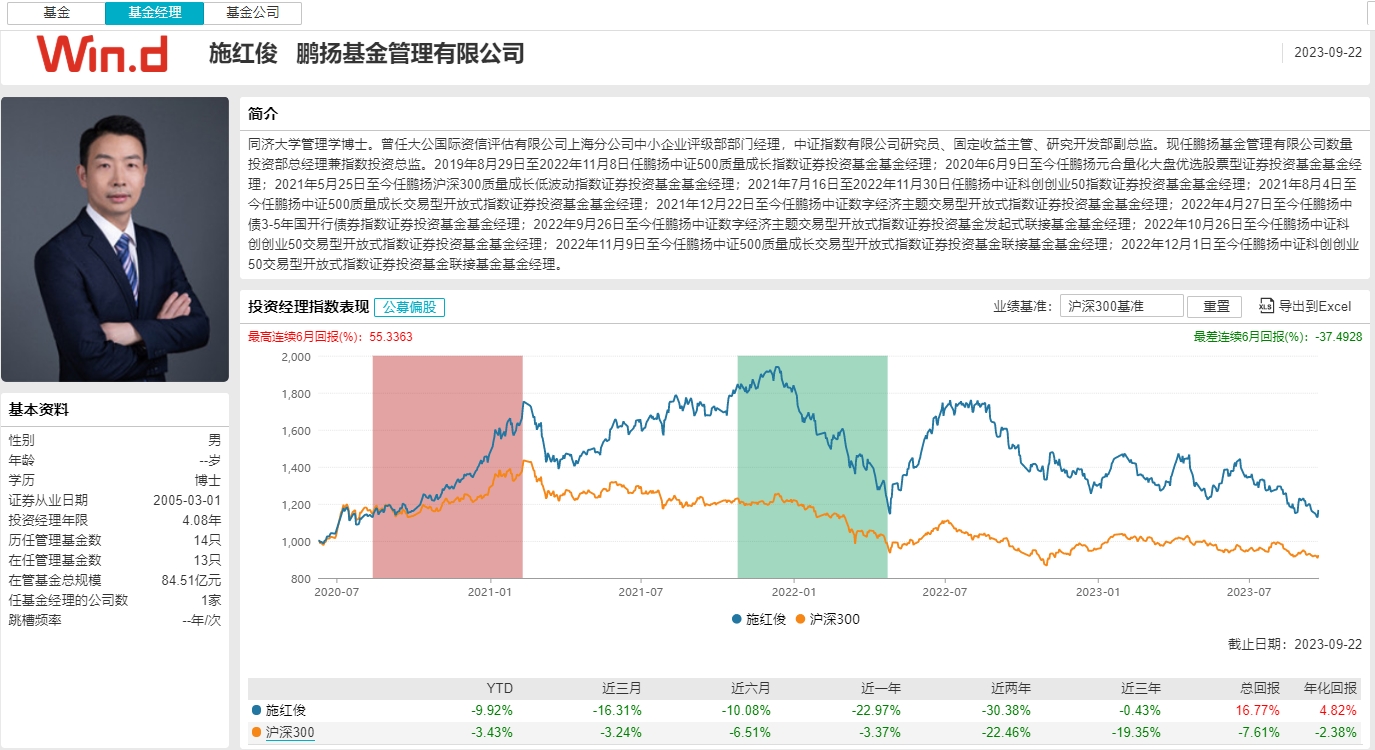
Task: Click the 在任管理基金数 value 13只
Action: (x=208, y=560)
